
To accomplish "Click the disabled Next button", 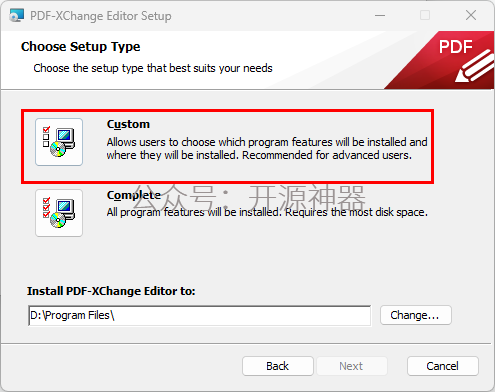I will pyautogui.click(x=352, y=366).
